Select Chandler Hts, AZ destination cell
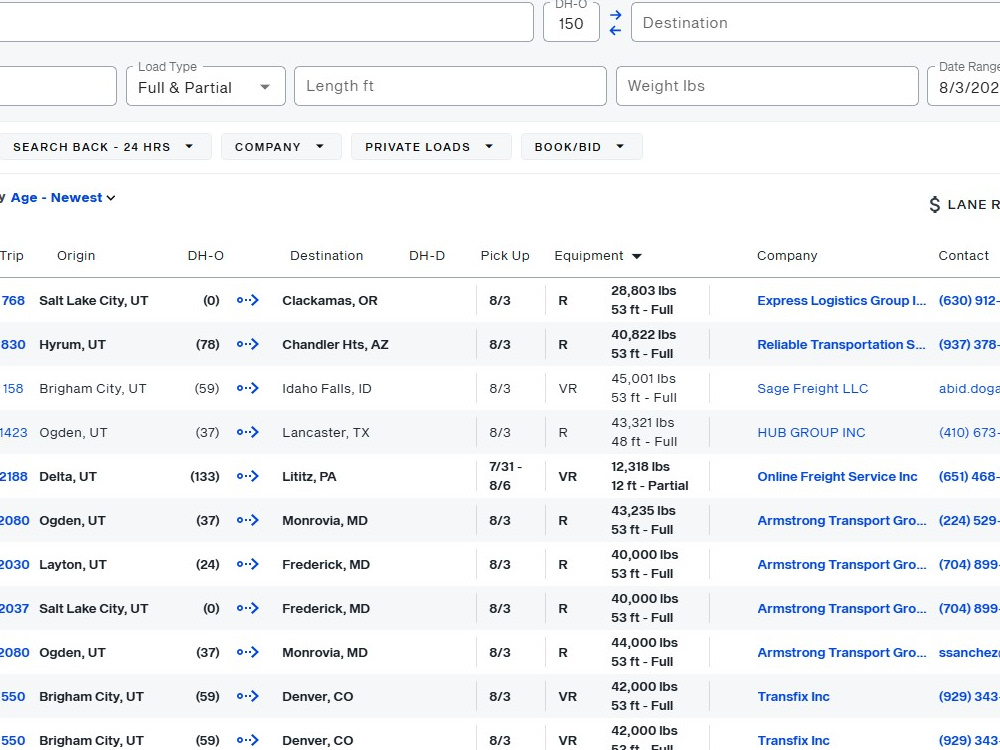 [x=335, y=344]
